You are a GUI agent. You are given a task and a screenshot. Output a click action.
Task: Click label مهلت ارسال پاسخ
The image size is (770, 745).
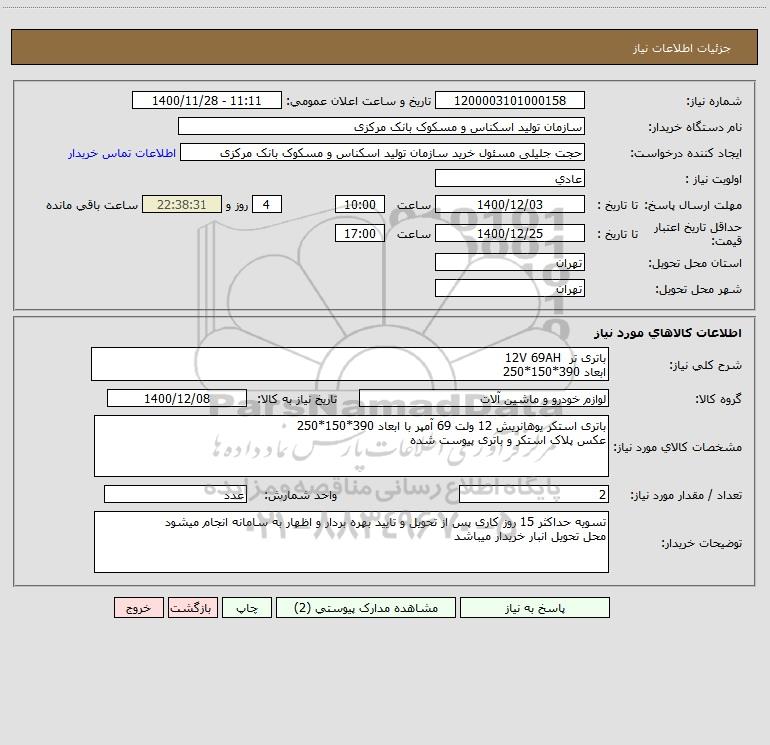693,205
